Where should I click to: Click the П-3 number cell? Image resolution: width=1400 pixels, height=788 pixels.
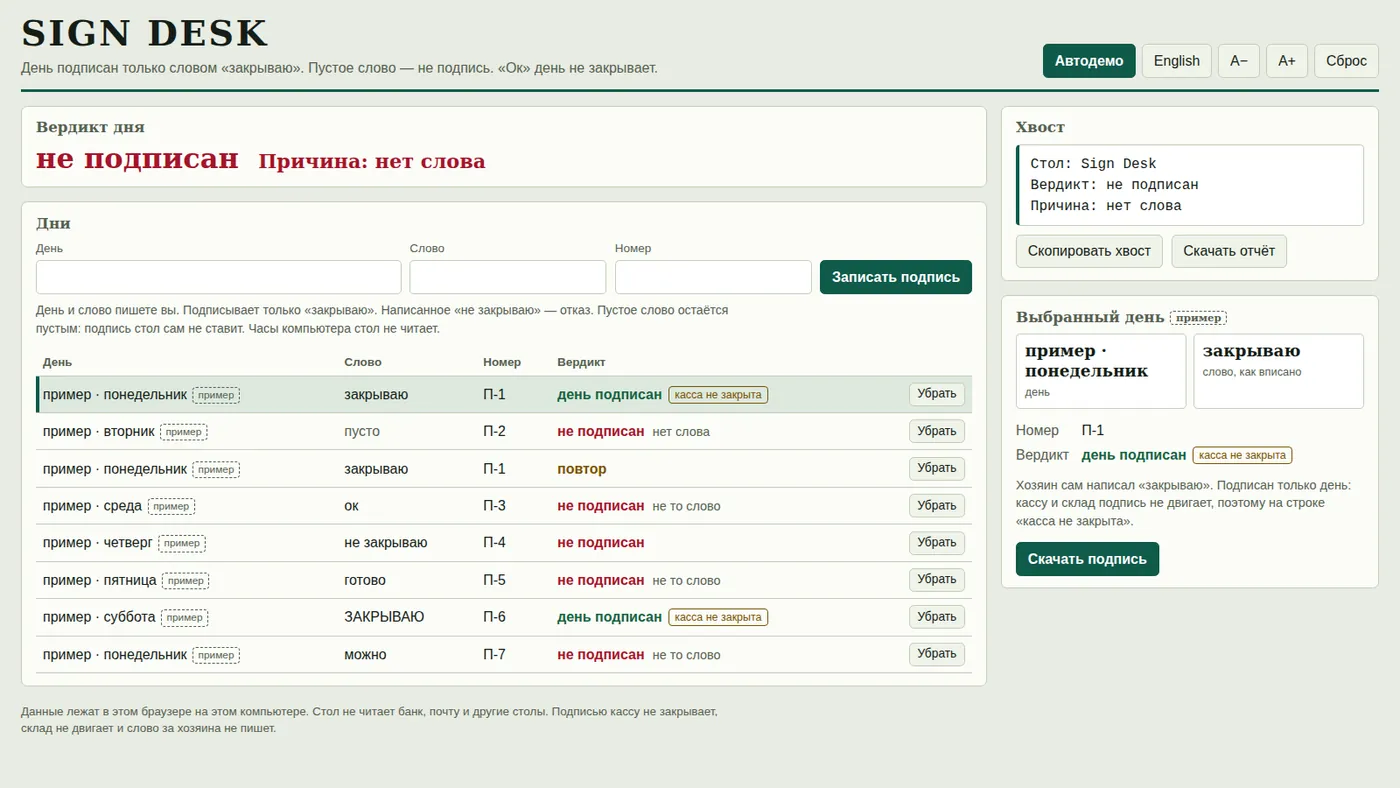click(494, 506)
